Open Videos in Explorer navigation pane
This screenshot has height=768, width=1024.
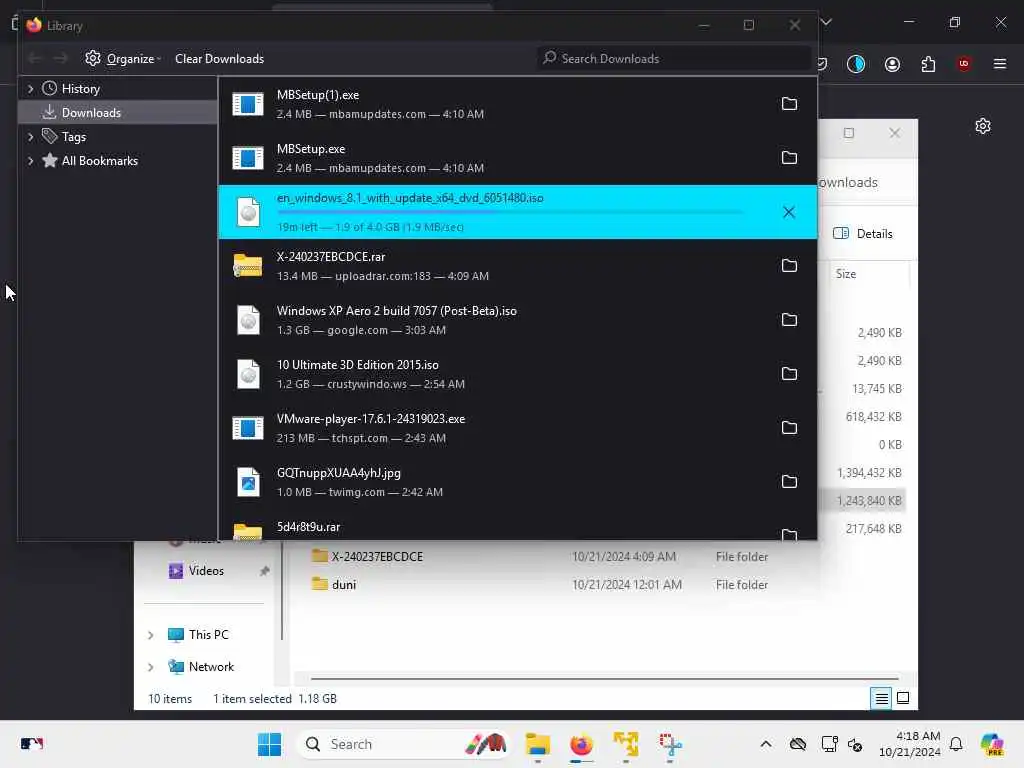pyautogui.click(x=206, y=571)
